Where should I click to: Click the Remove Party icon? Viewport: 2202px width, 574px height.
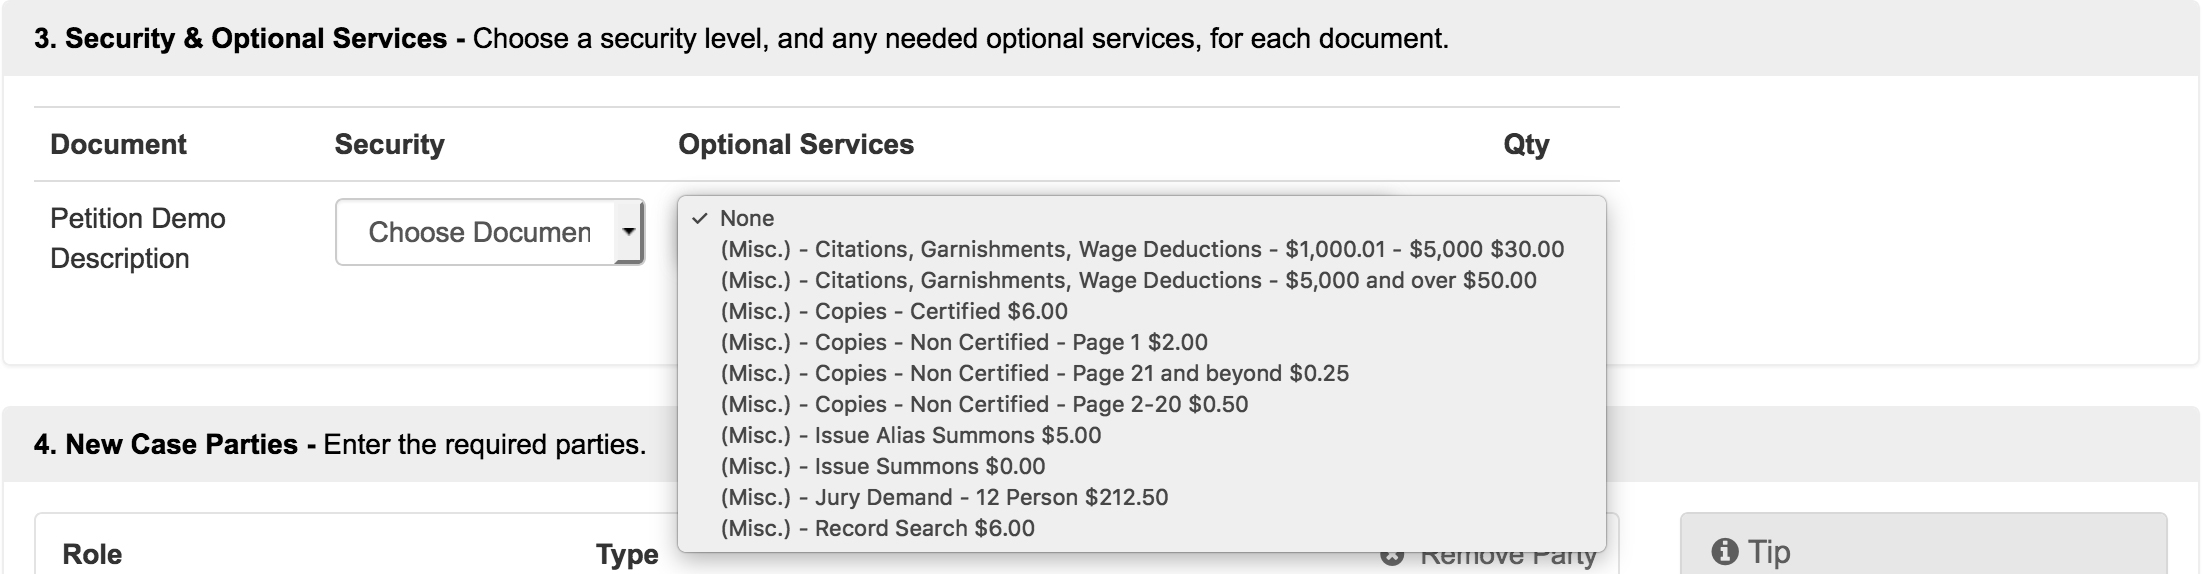click(1392, 556)
